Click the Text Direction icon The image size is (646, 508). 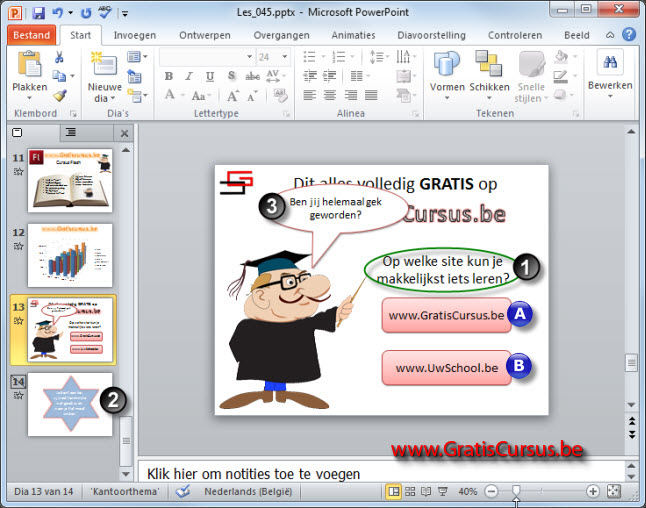(x=405, y=57)
